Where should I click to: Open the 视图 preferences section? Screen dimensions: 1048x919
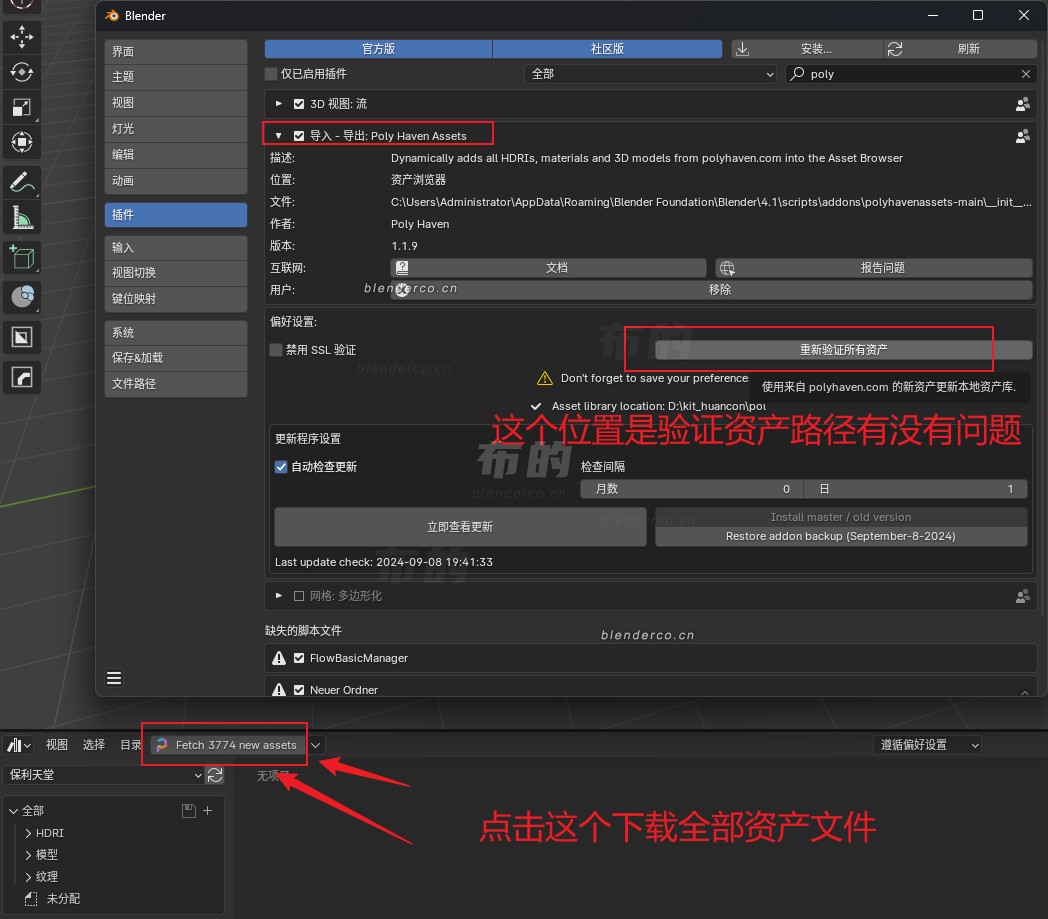(176, 103)
